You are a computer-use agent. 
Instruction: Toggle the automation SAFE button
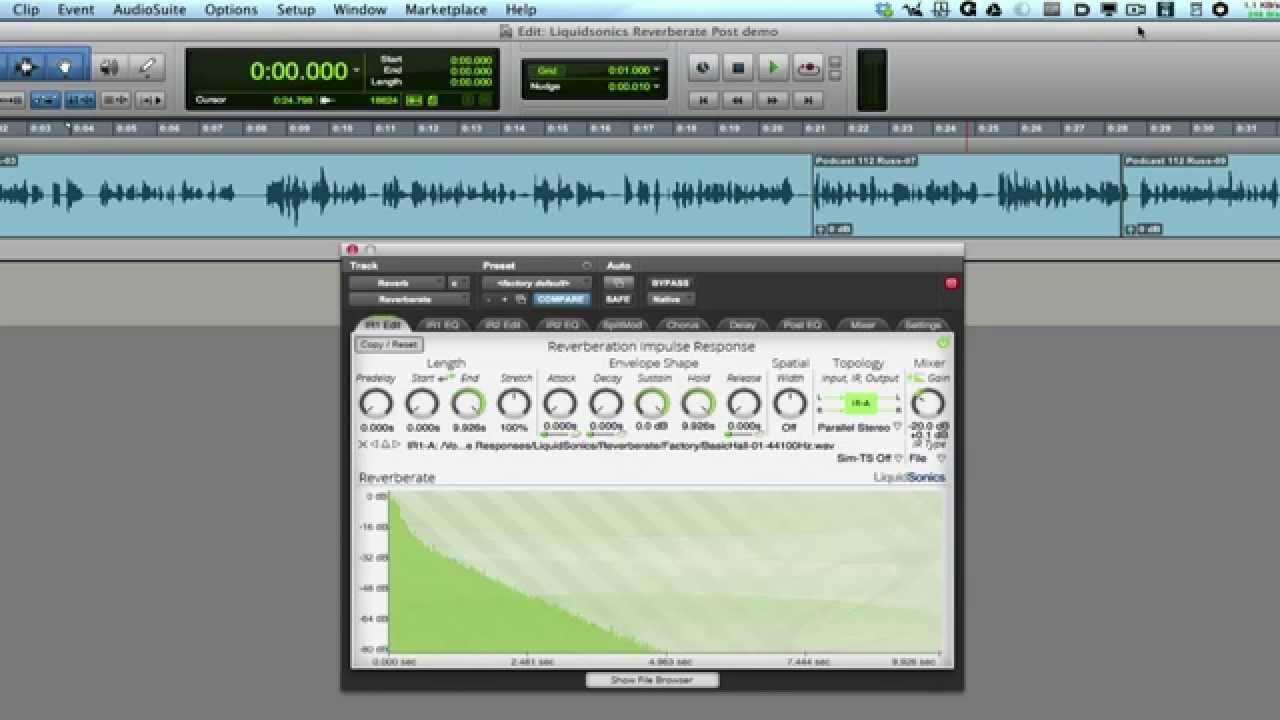(618, 299)
